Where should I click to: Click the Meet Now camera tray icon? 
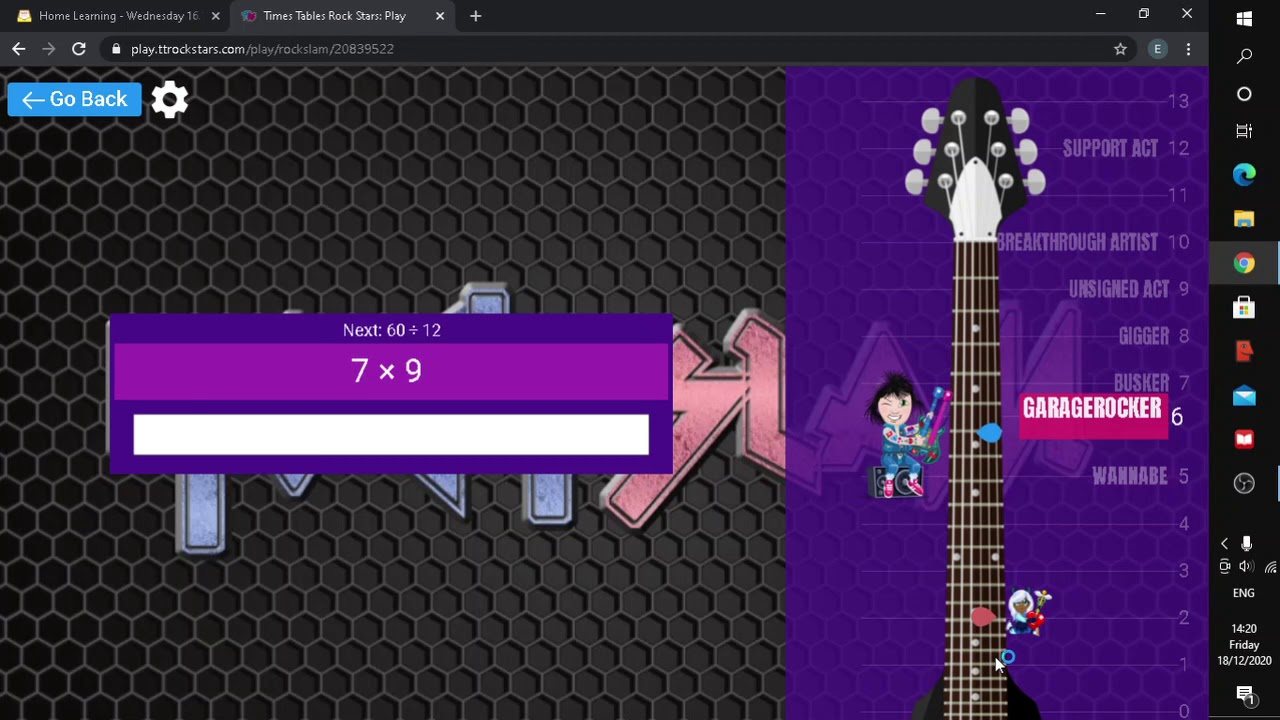pyautogui.click(x=1225, y=566)
